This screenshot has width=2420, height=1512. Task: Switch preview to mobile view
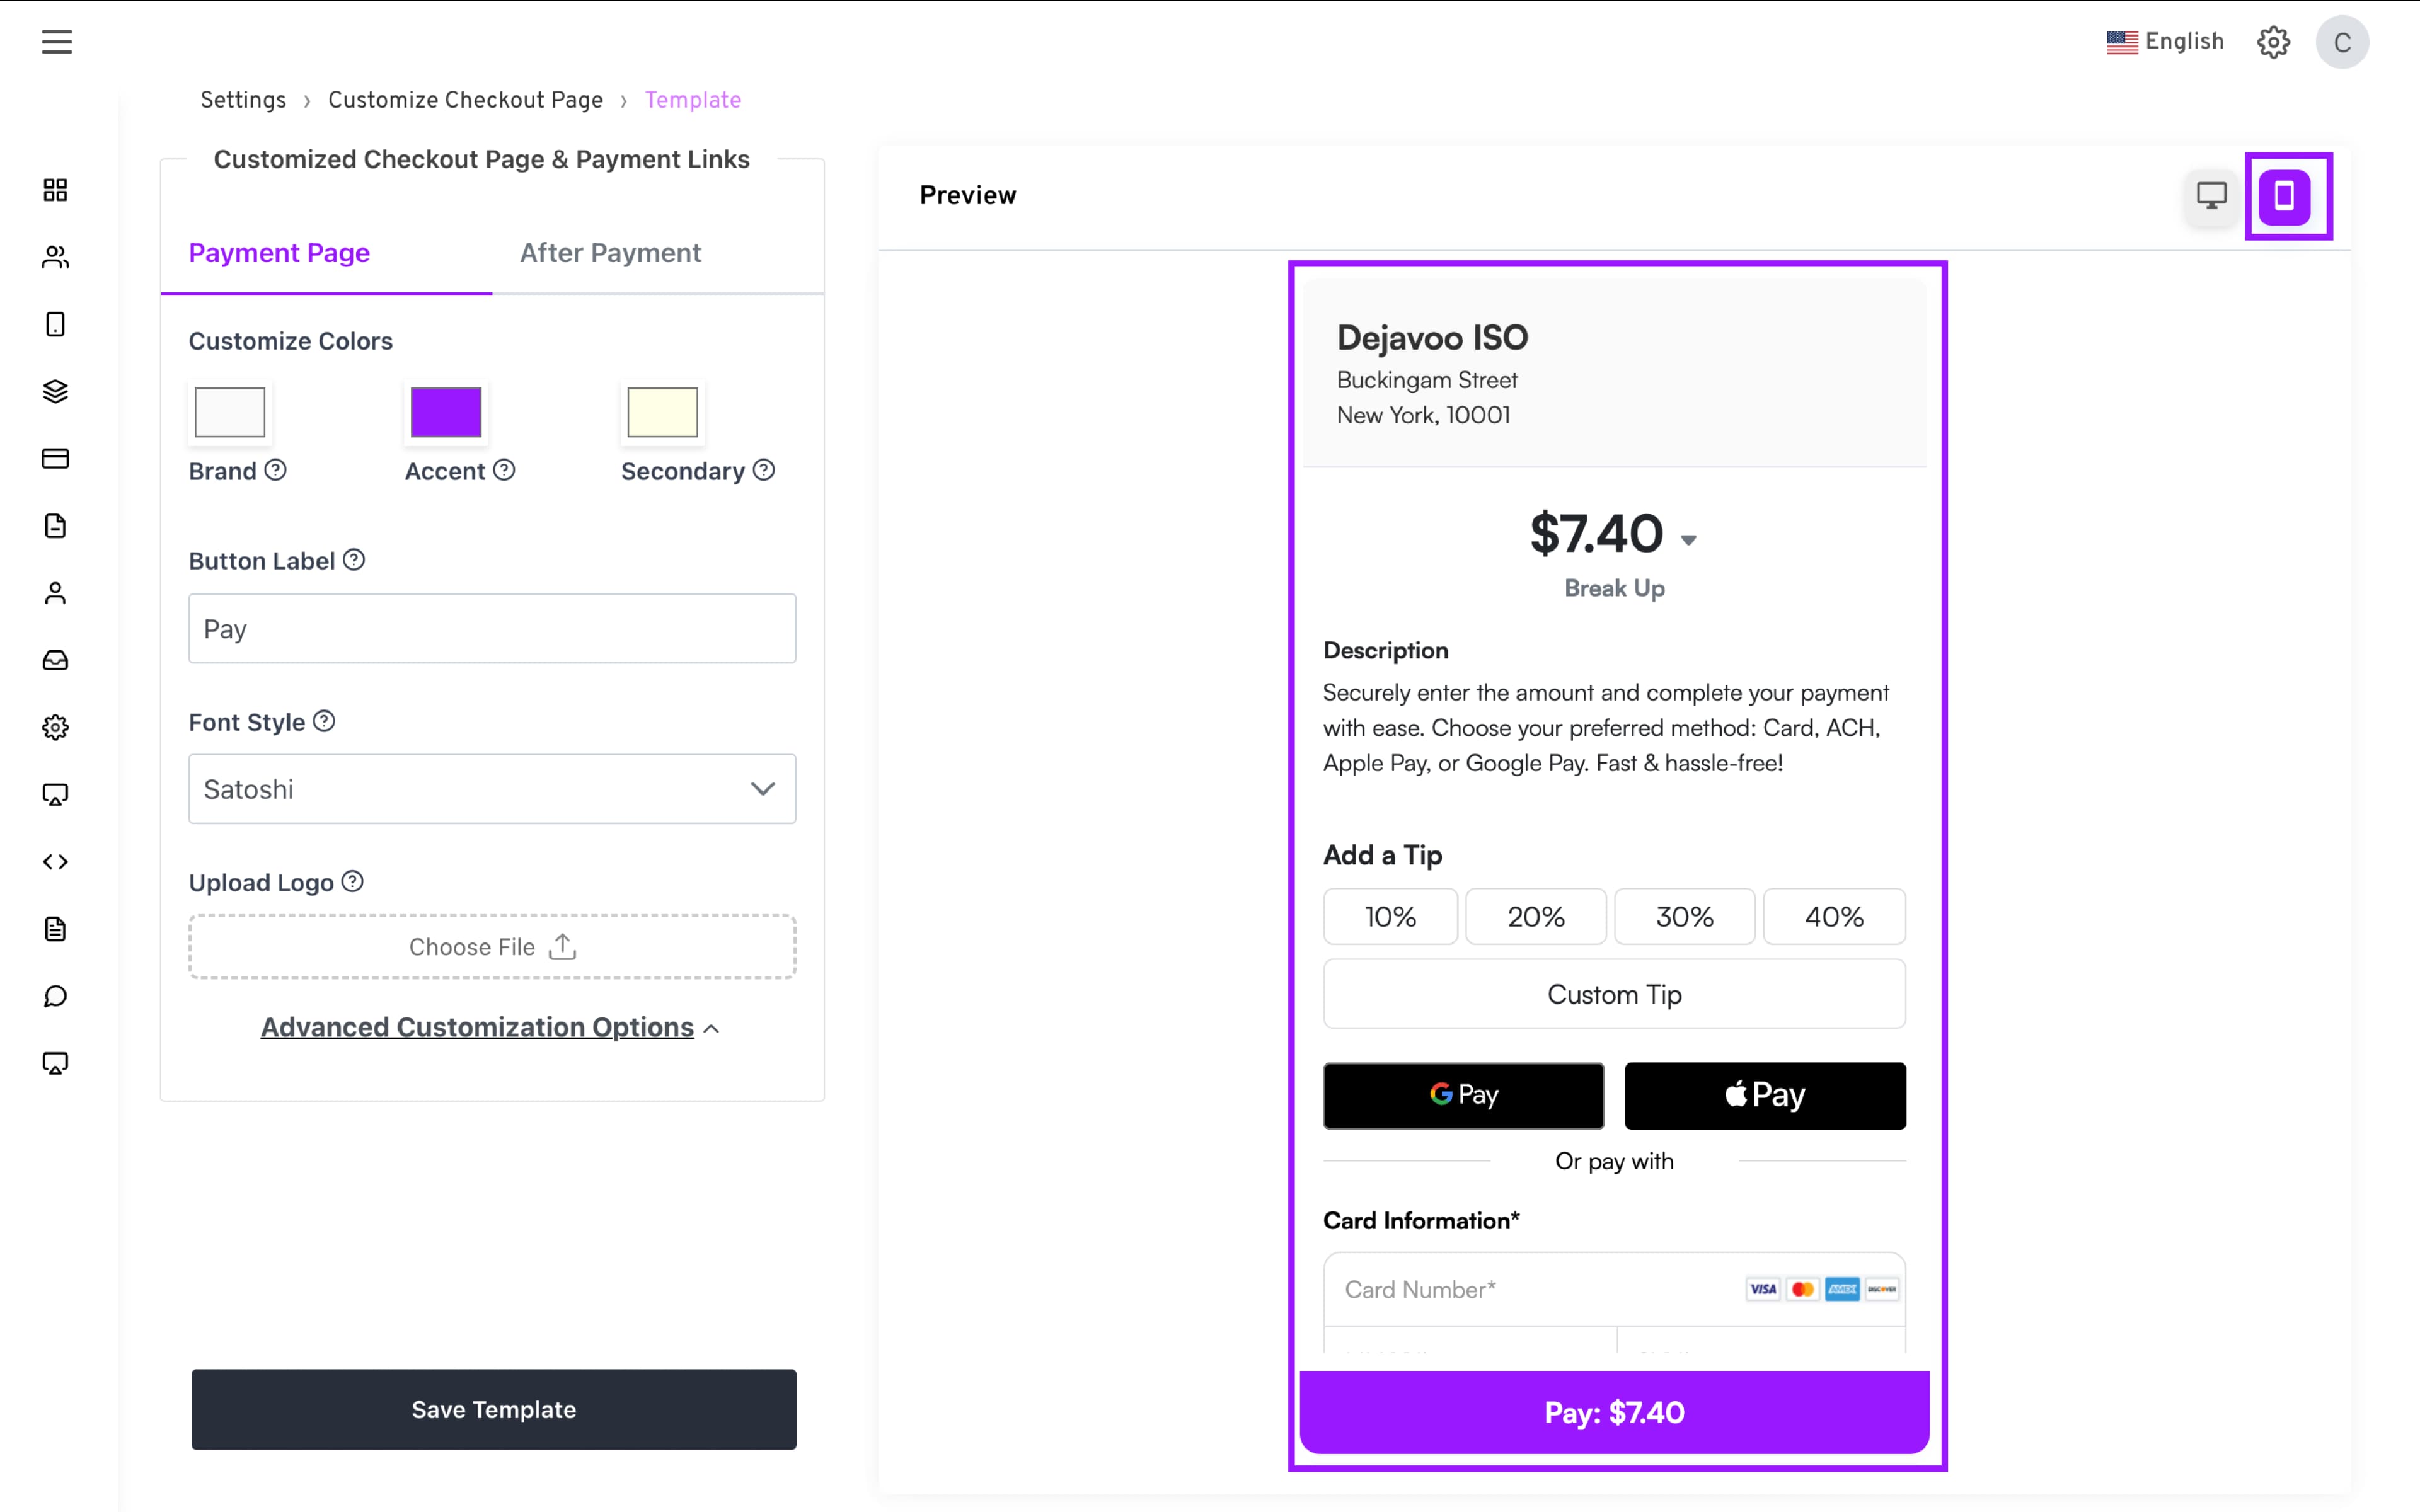point(2285,196)
